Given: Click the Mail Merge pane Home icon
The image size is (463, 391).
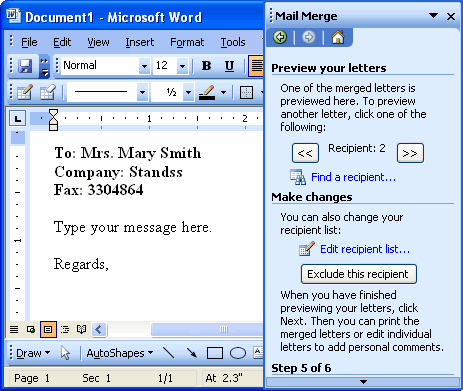Looking at the screenshot, I should point(338,37).
